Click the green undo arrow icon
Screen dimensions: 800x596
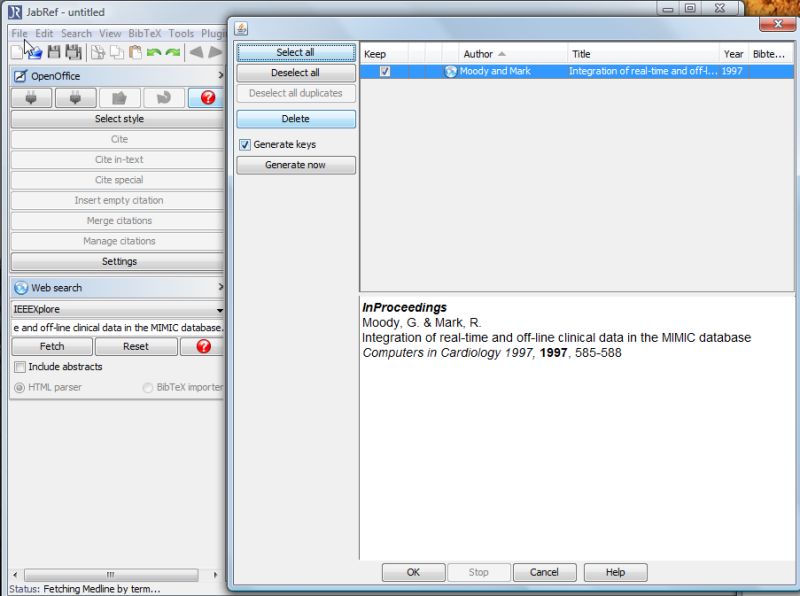[154, 52]
